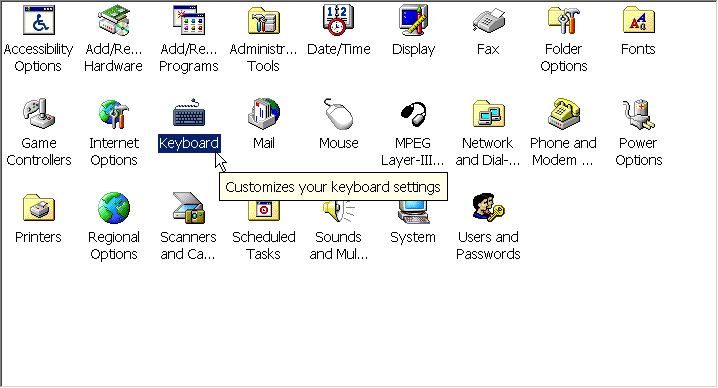The height and width of the screenshot is (388, 718).
Task: Click the highlighted Keyboard icon
Action: pyautogui.click(x=188, y=113)
